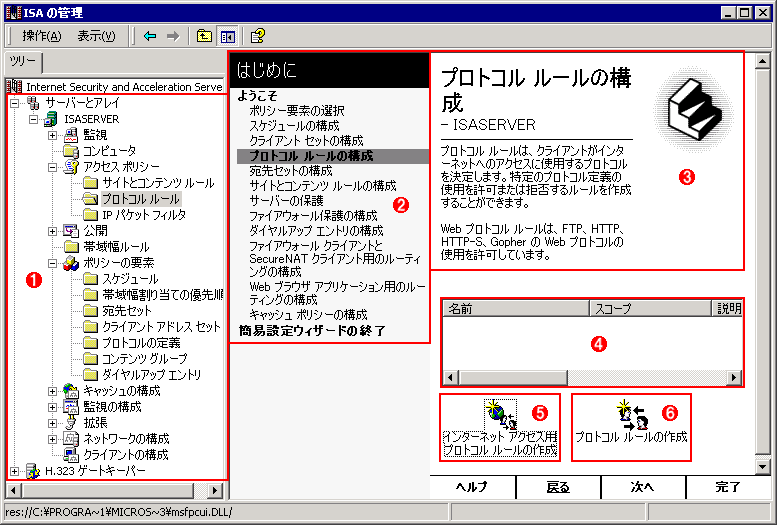Open the 操作(A) menu
The image size is (777, 525).
click(x=42, y=36)
